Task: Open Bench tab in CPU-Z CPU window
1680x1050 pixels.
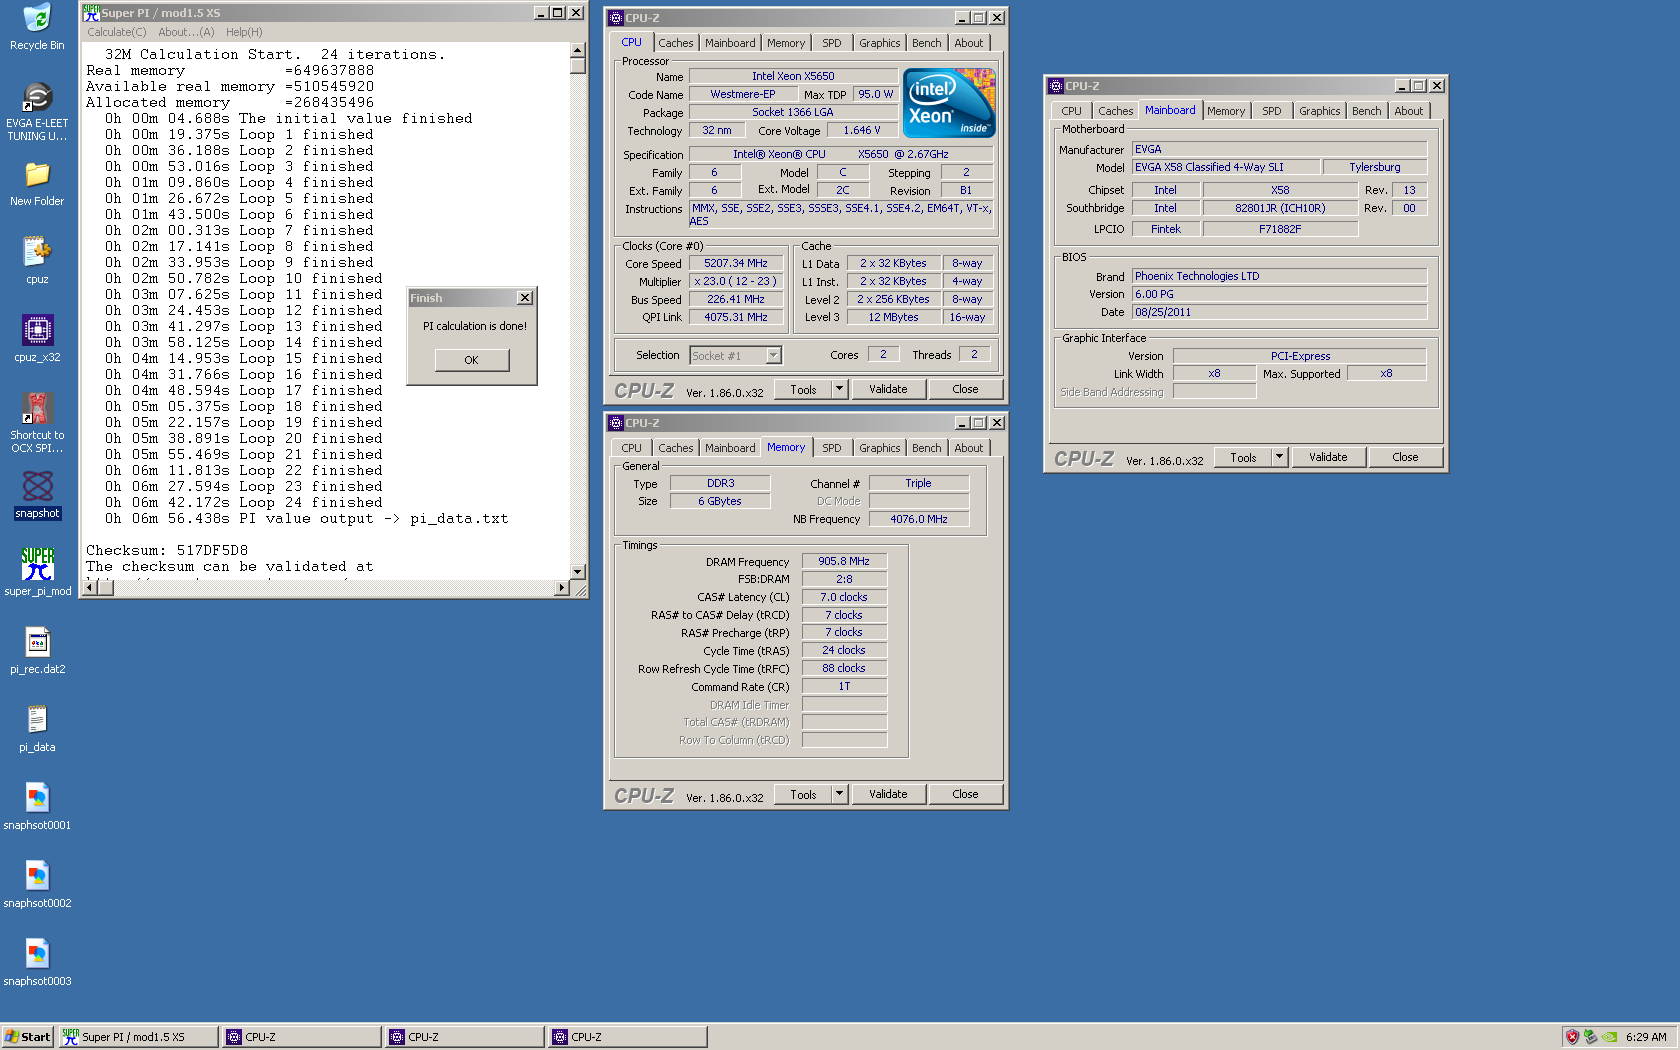Action: point(927,43)
